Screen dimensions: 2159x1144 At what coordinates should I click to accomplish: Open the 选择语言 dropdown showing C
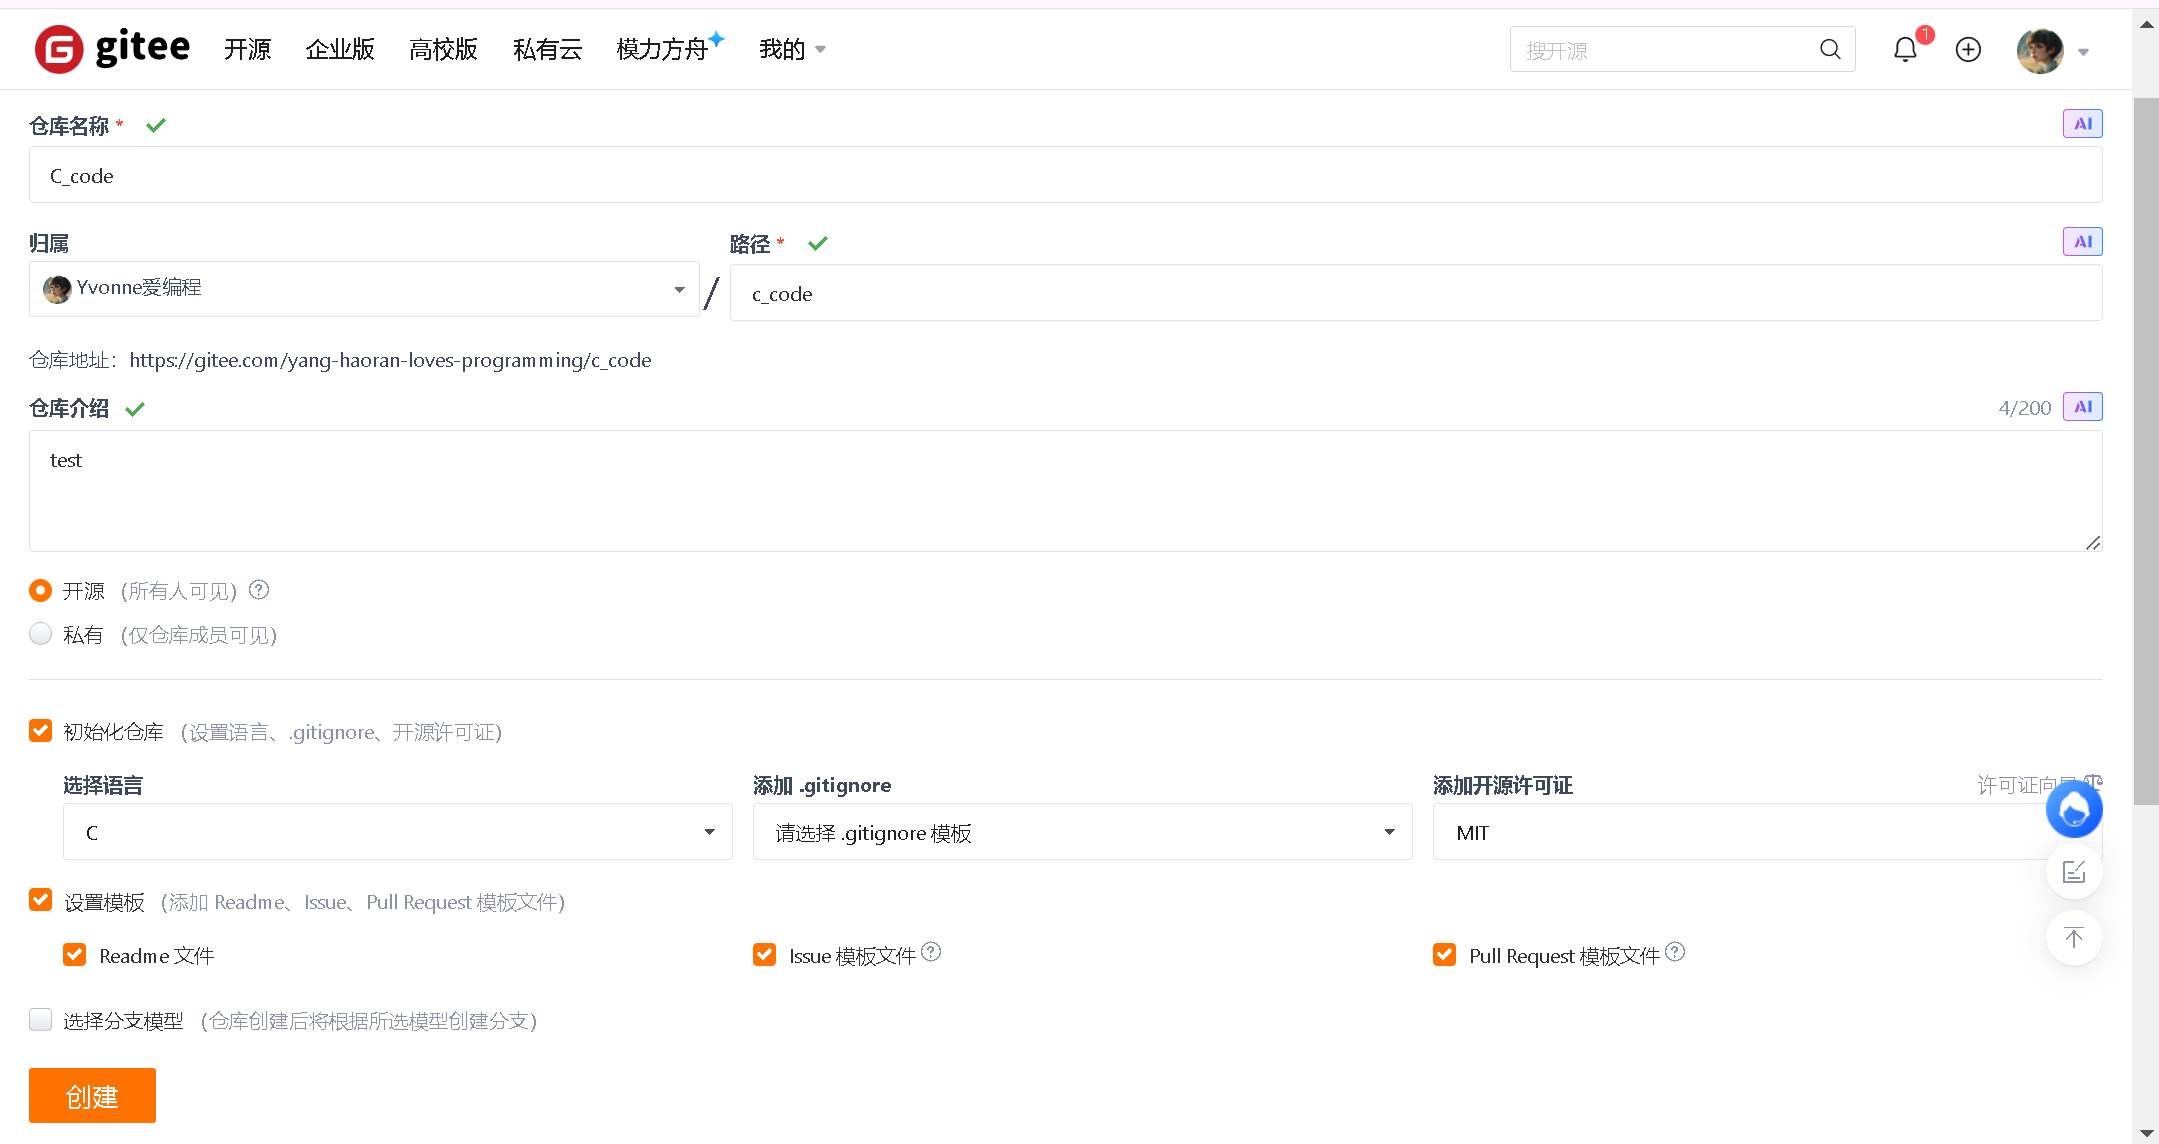[397, 832]
